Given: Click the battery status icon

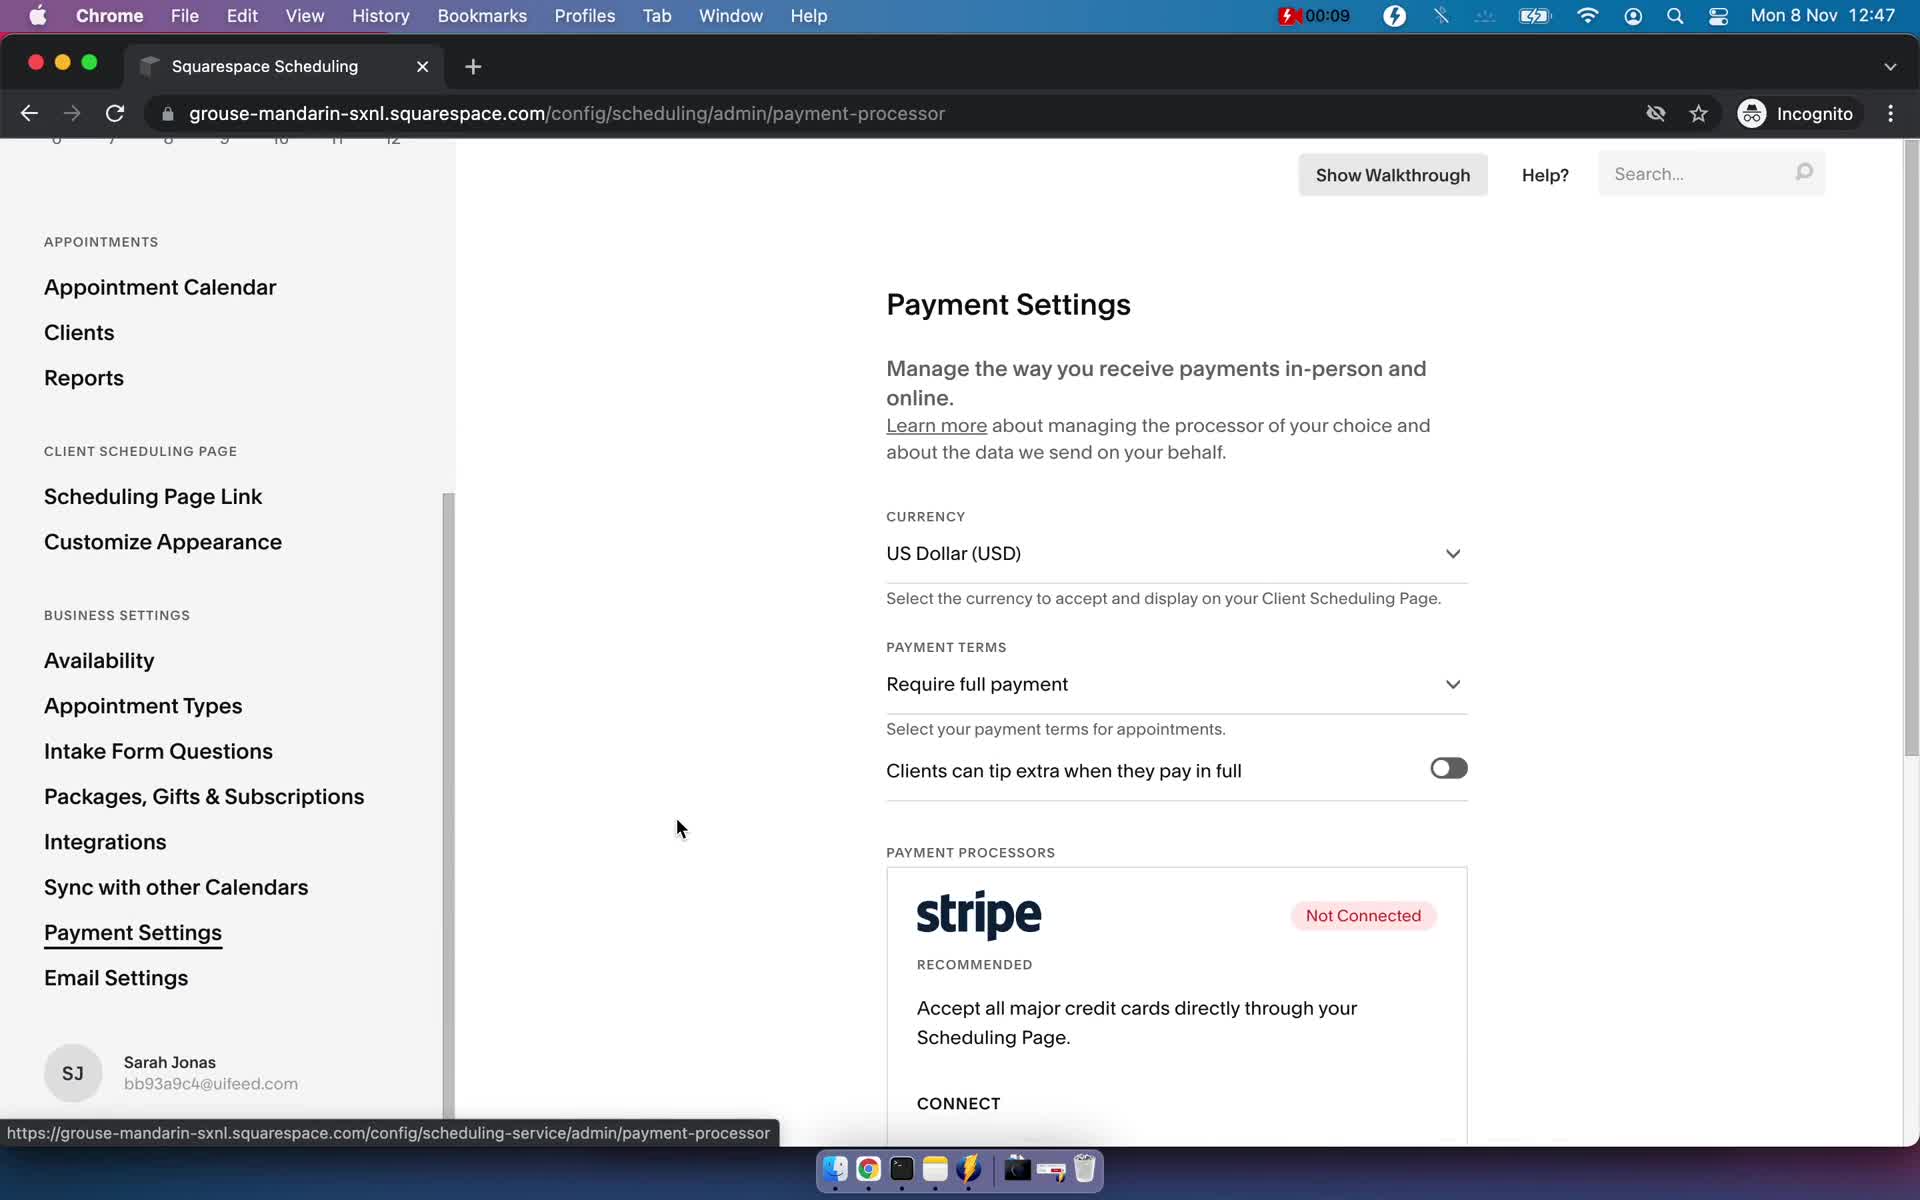Looking at the screenshot, I should pos(1534,16).
